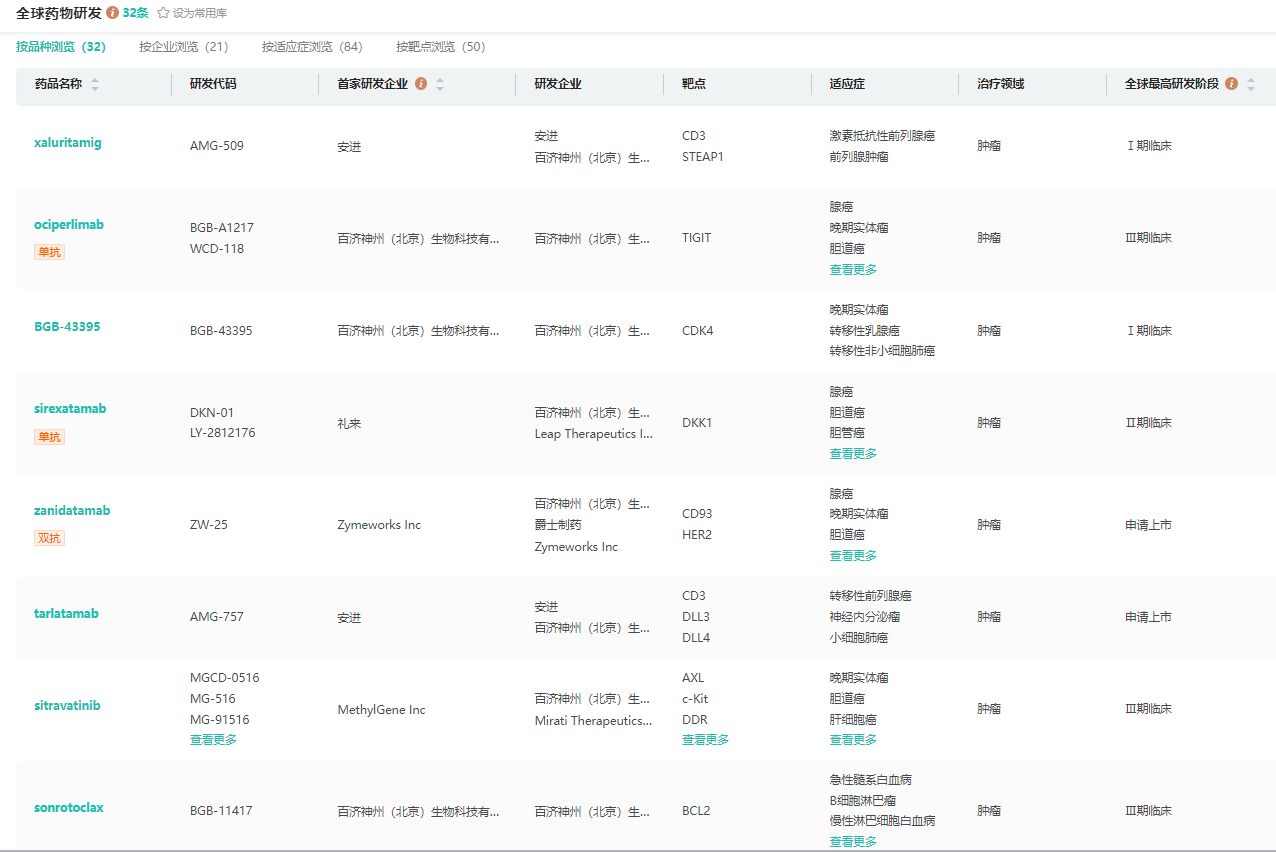Click the CDK4 target cell

[x=698, y=331]
